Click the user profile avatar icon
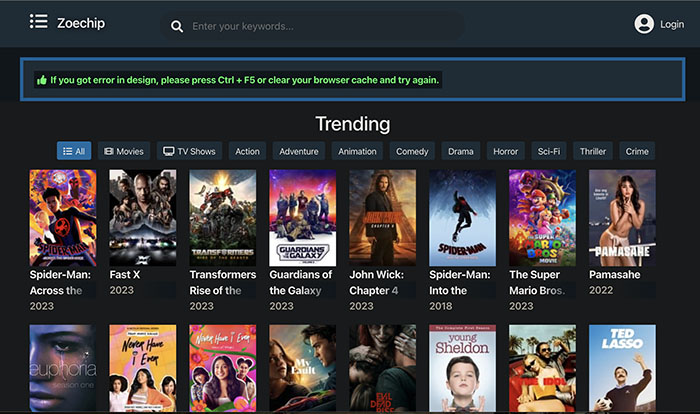Viewport: 700px width, 414px height. (x=644, y=24)
